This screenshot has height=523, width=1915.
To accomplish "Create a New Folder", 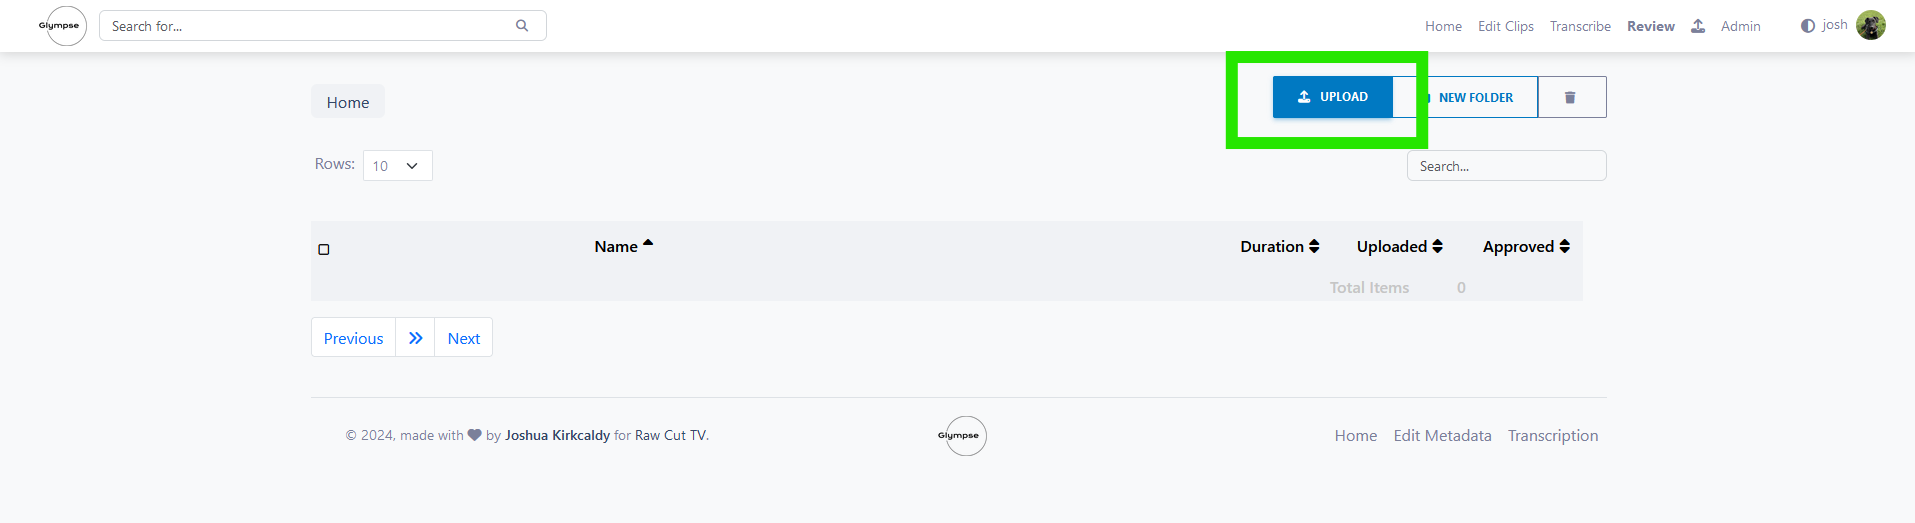I will coord(1475,97).
